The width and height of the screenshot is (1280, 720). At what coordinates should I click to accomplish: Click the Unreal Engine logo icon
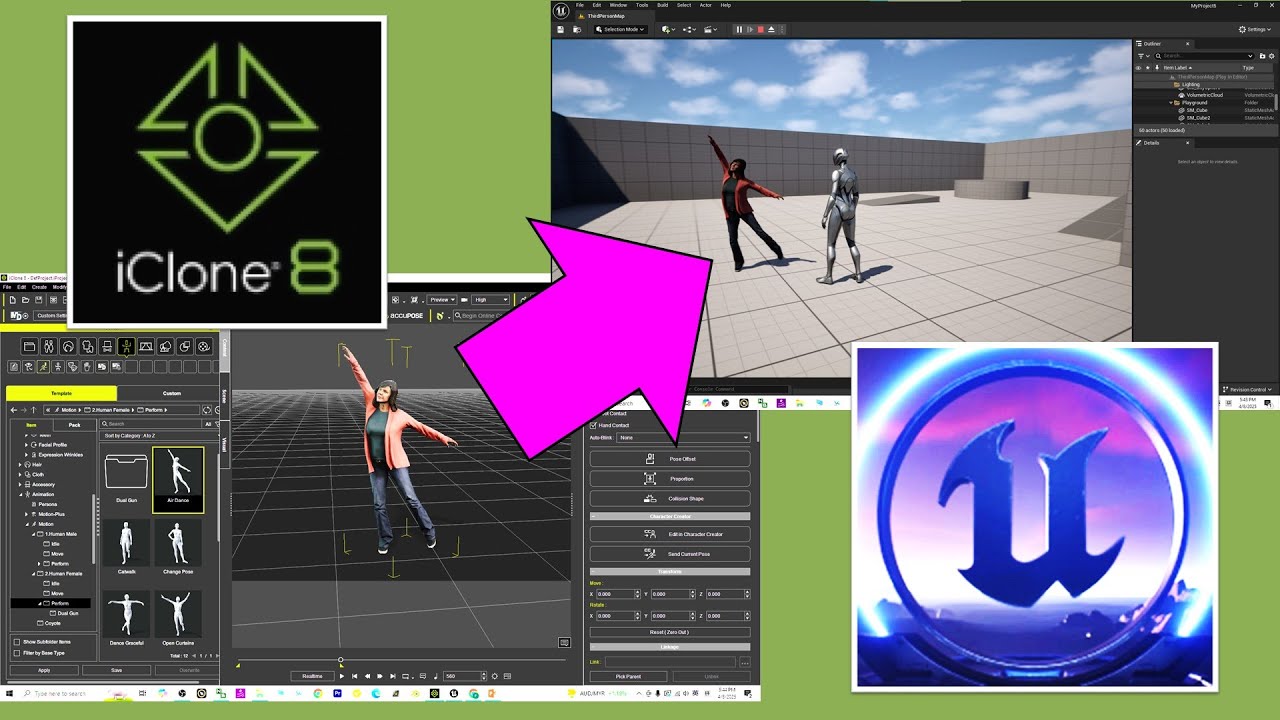click(x=561, y=11)
